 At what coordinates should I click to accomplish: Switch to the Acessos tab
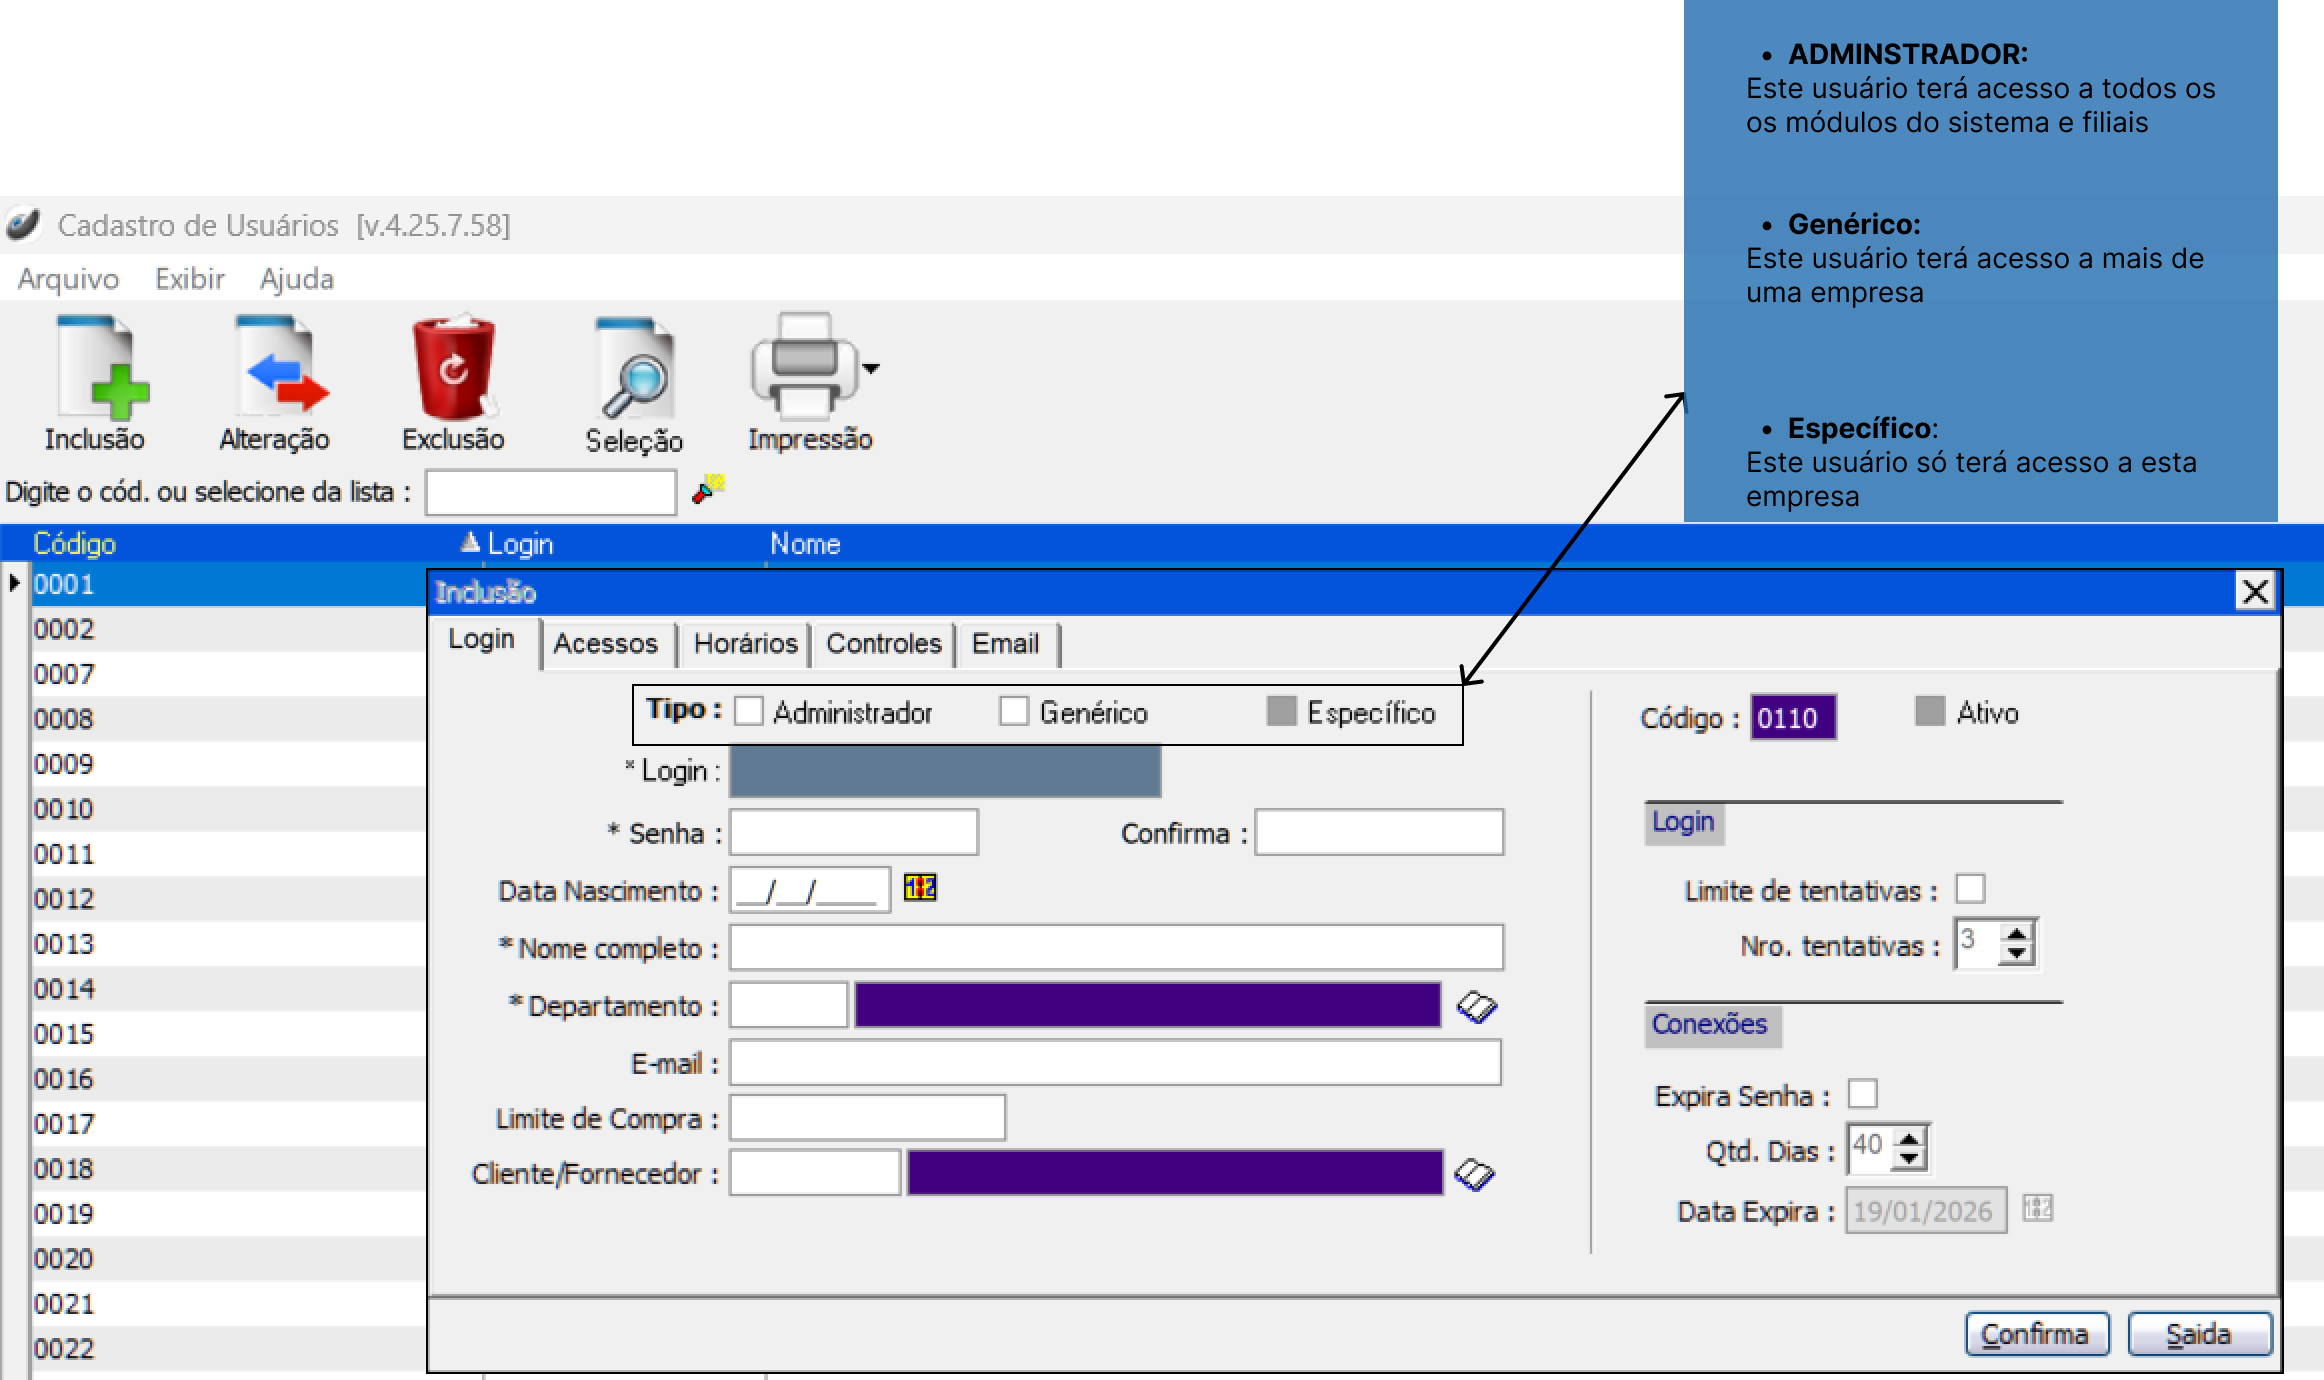[x=605, y=643]
